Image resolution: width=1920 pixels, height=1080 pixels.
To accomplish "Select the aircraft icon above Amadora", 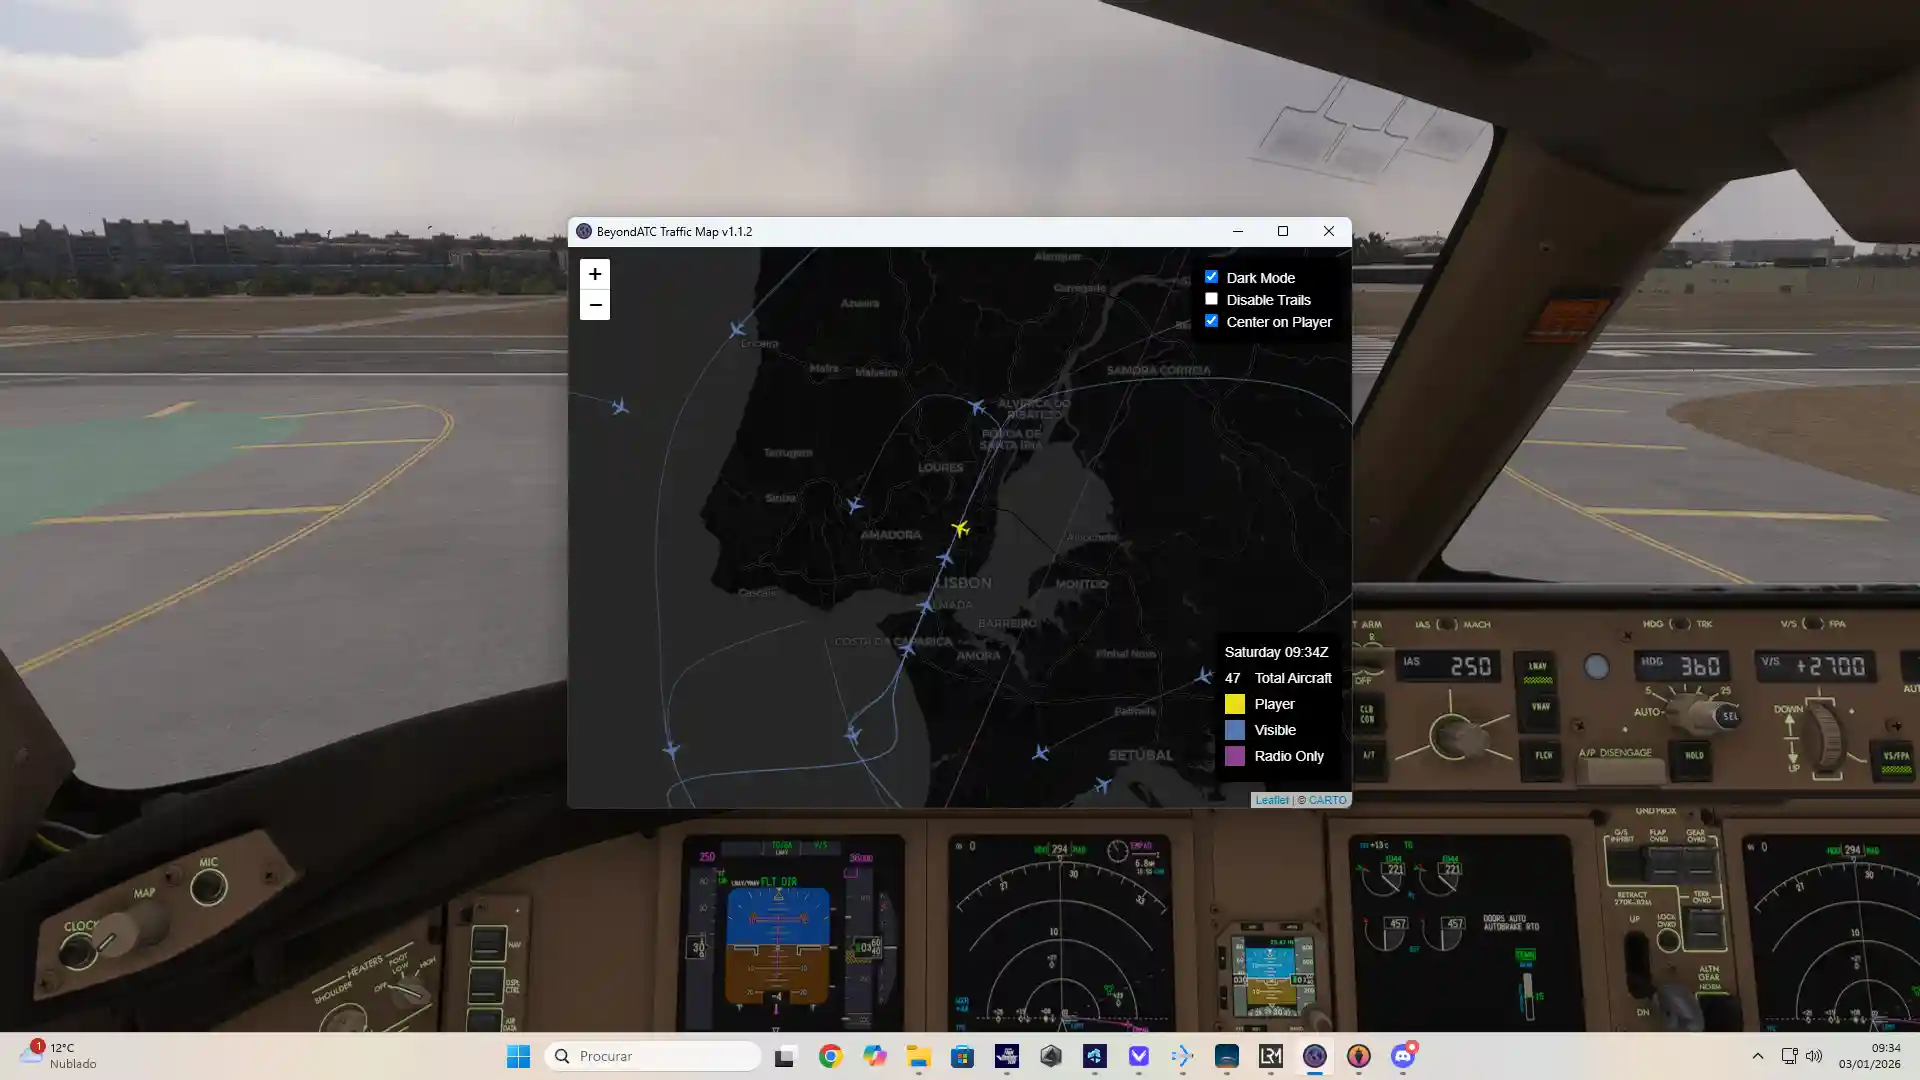I will (x=854, y=505).
